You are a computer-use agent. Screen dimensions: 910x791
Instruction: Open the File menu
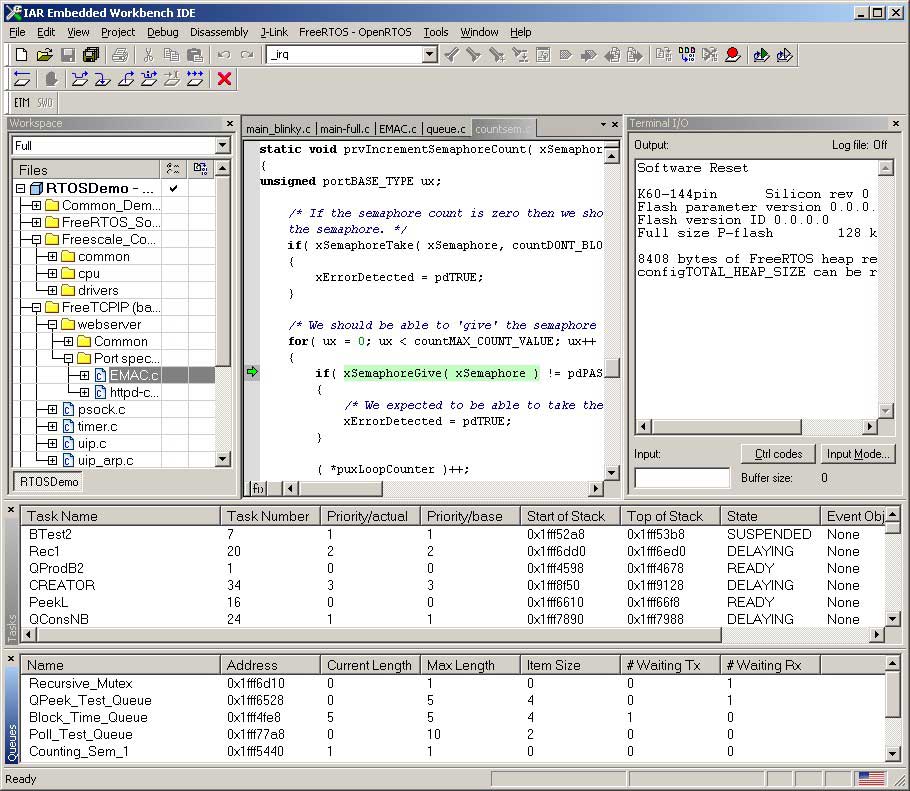[17, 32]
